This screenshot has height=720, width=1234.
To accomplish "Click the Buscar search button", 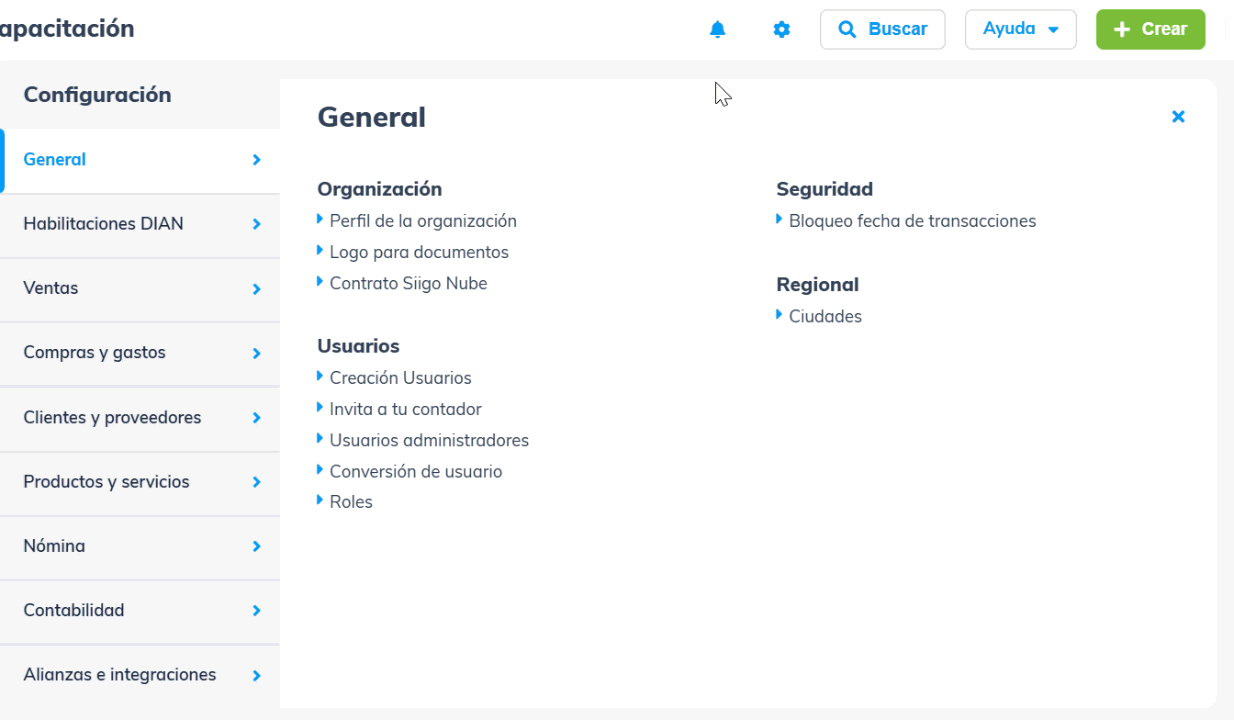I will click(x=882, y=30).
